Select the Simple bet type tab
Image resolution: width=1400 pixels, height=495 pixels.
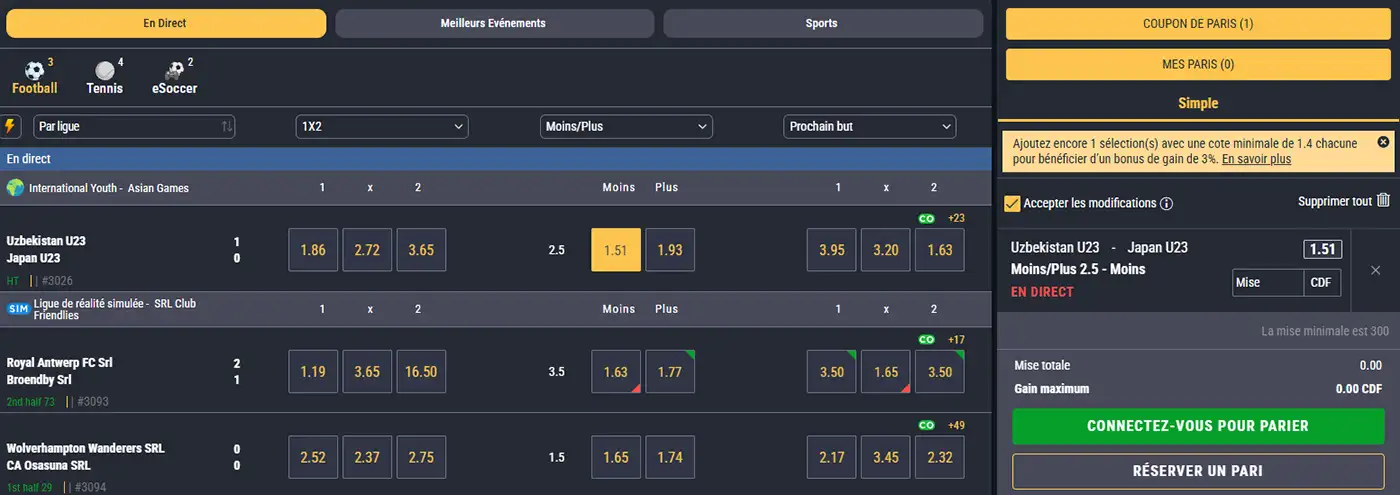tap(1198, 103)
